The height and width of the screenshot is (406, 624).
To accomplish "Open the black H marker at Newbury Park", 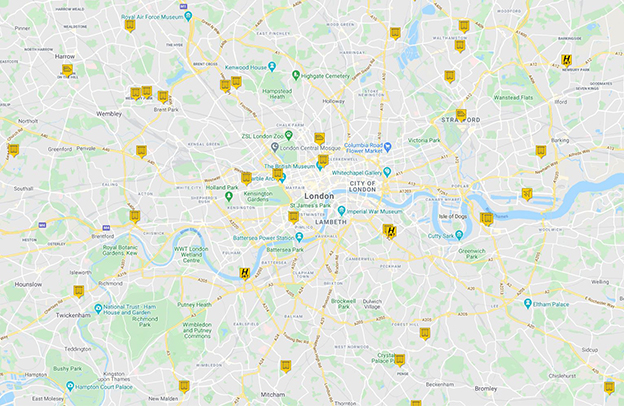I will click(566, 61).
